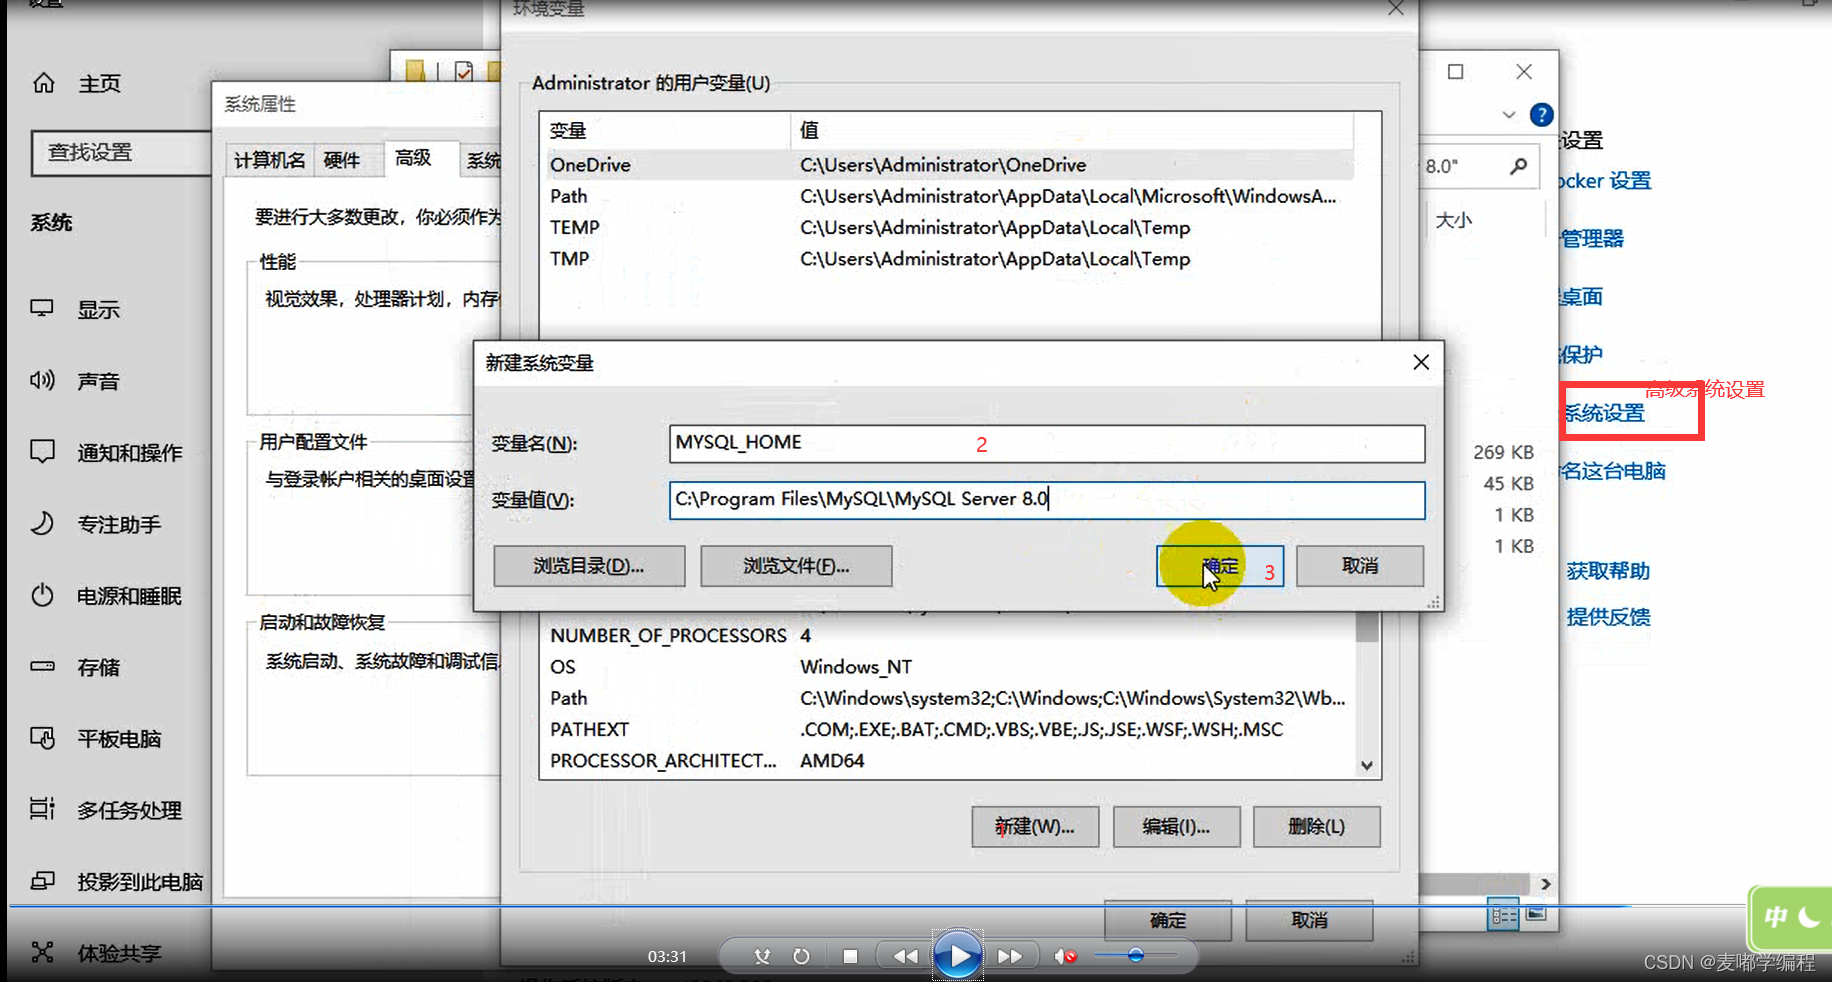Click 确定 in the 新建系统变量 dialog
The height and width of the screenshot is (982, 1832).
1219,565
